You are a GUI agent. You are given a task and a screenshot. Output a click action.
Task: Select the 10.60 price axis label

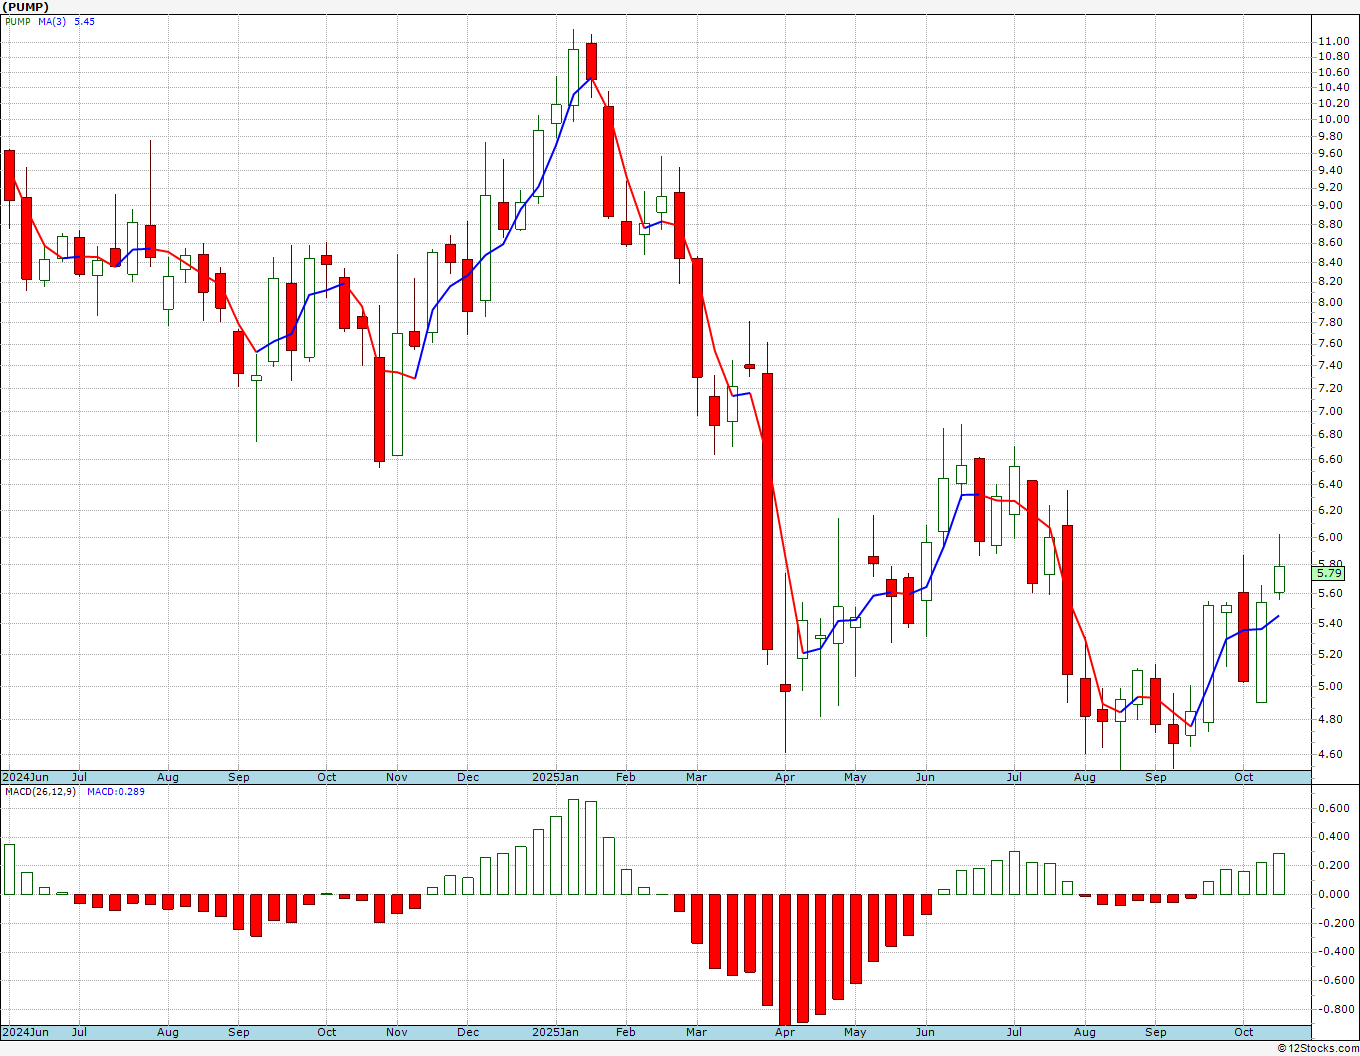coord(1333,72)
